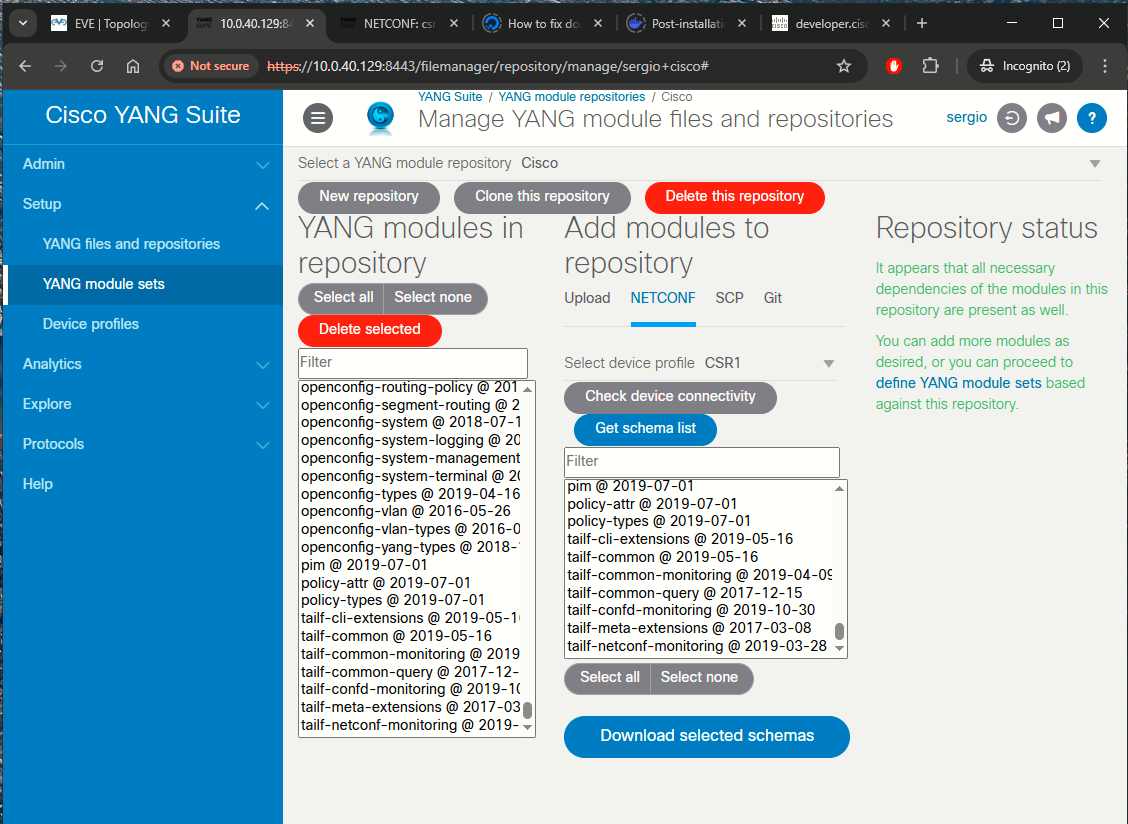This screenshot has width=1128, height=824.
Task: Click Delete selected button
Action: [x=370, y=330]
